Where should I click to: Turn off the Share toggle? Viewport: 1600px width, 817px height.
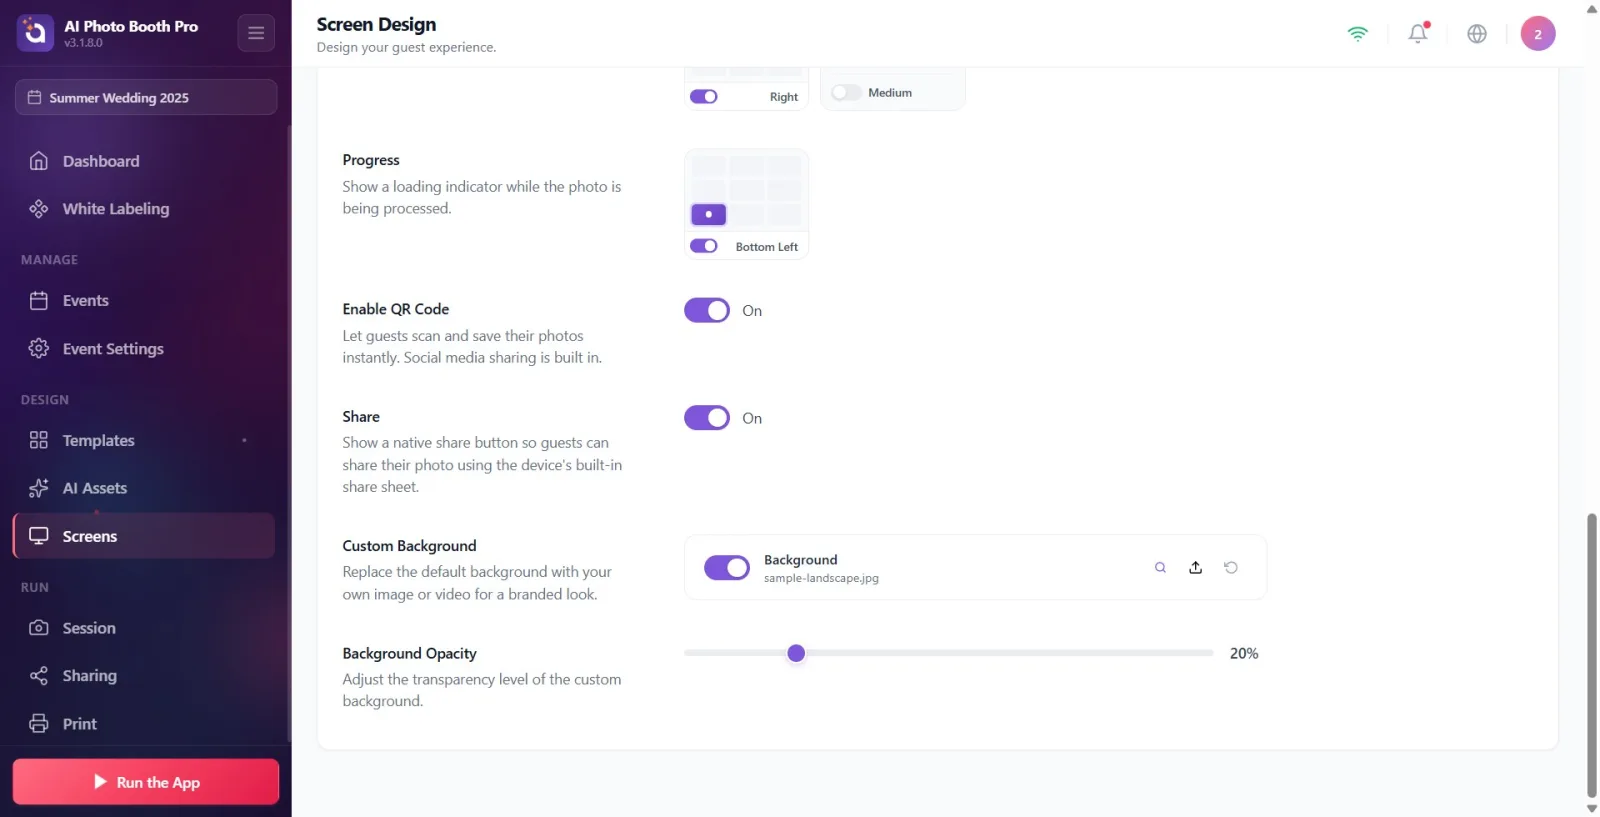point(707,418)
